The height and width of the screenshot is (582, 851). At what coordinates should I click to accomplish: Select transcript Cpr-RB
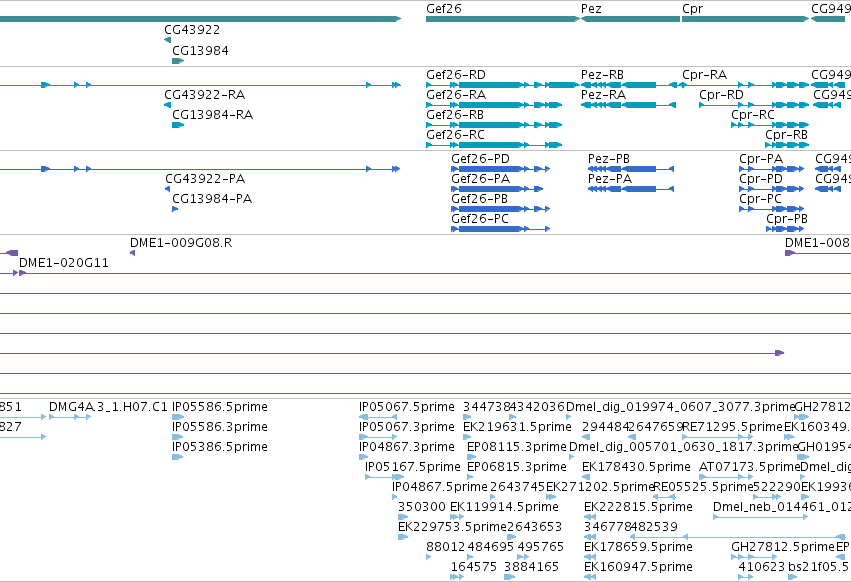click(787, 145)
